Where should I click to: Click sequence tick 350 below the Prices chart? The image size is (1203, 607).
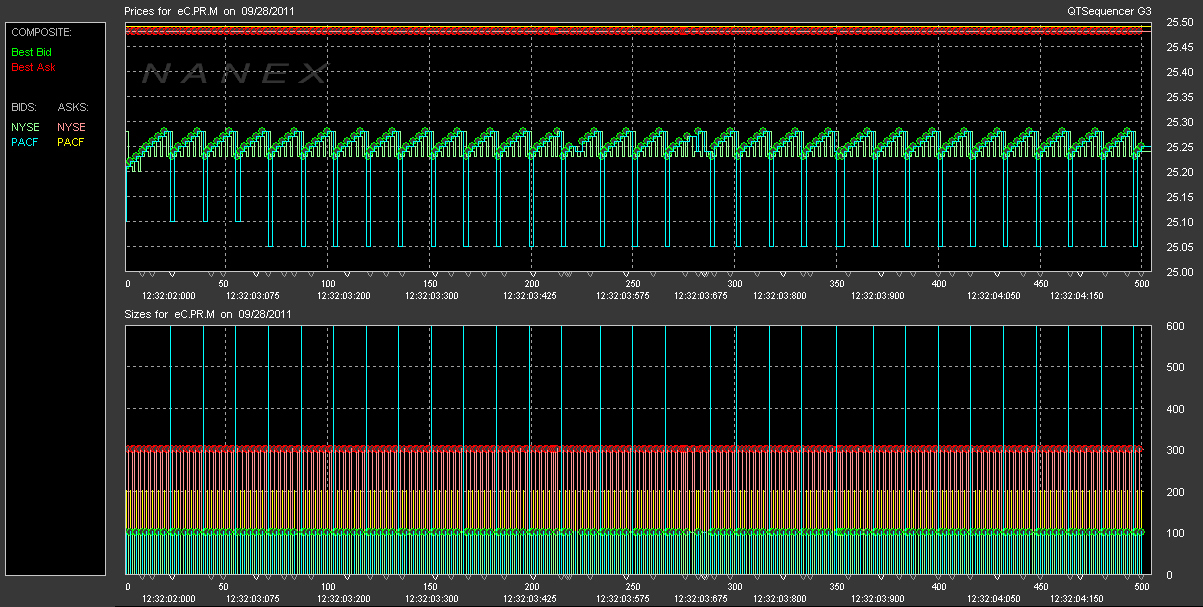[x=837, y=284]
